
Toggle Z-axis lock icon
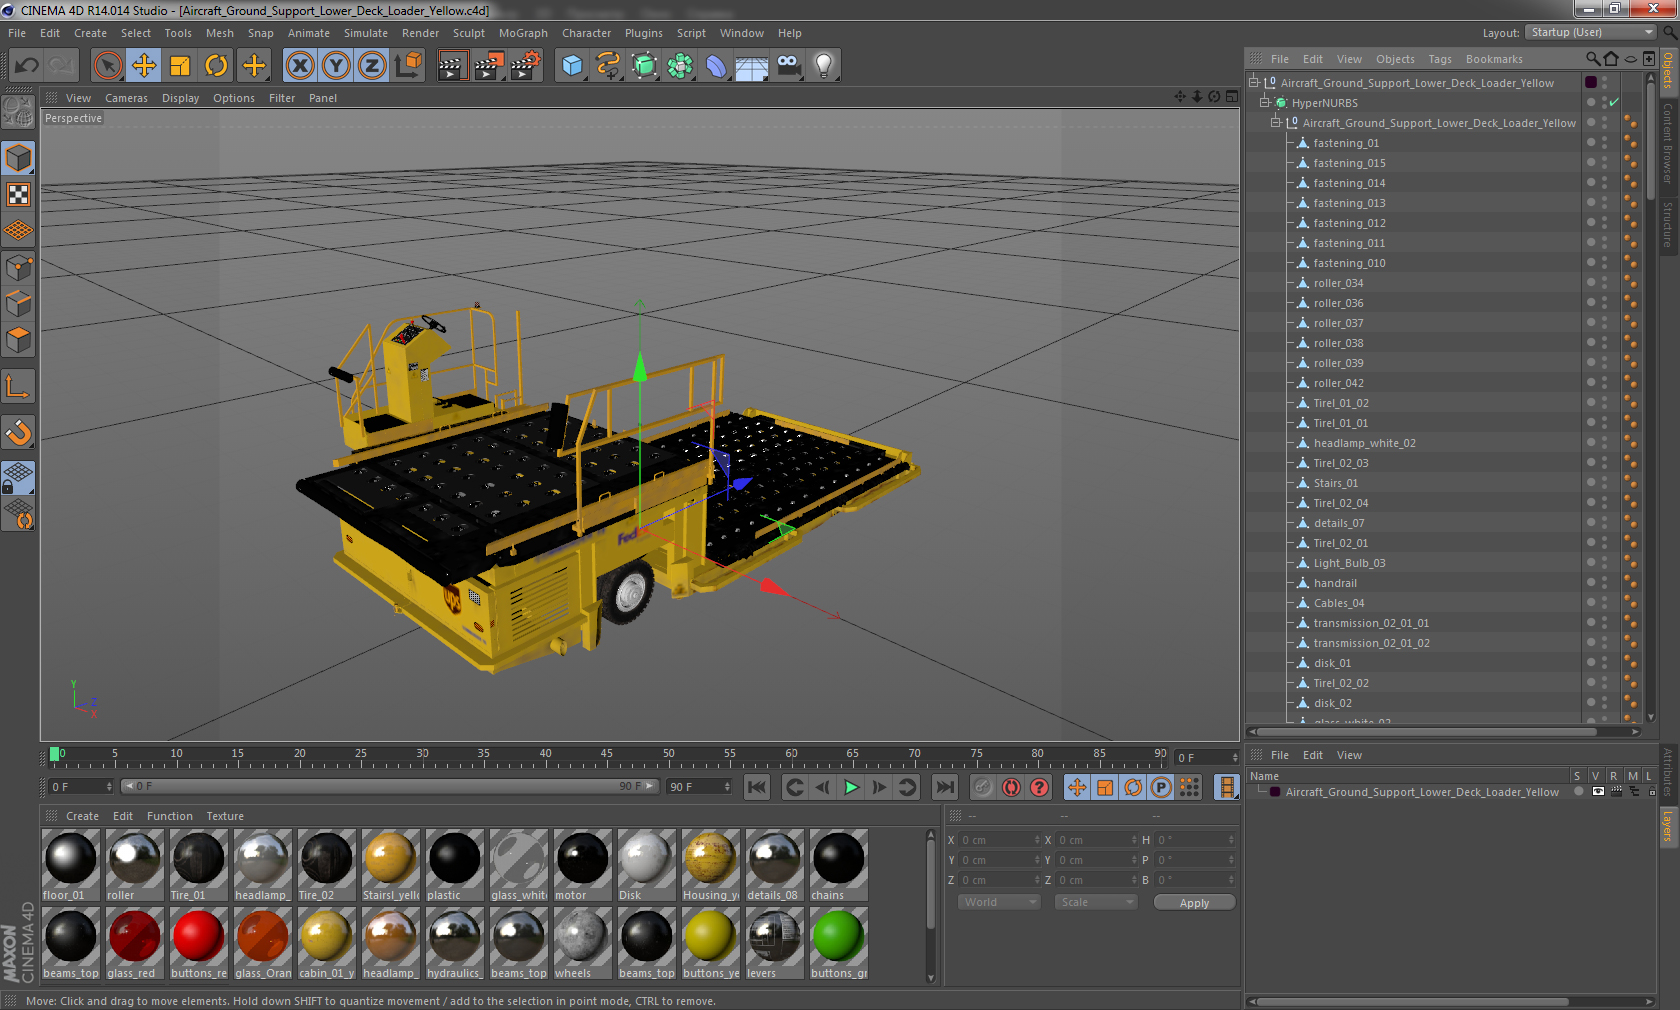(x=372, y=66)
